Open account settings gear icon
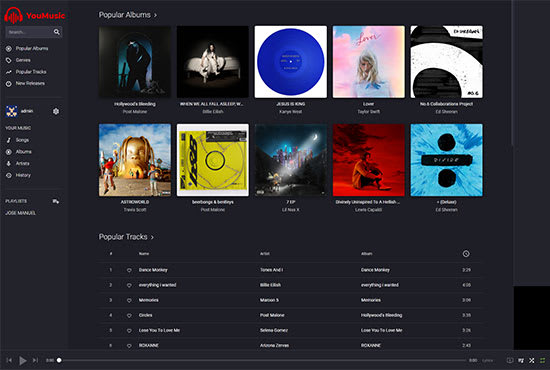 coord(56,111)
